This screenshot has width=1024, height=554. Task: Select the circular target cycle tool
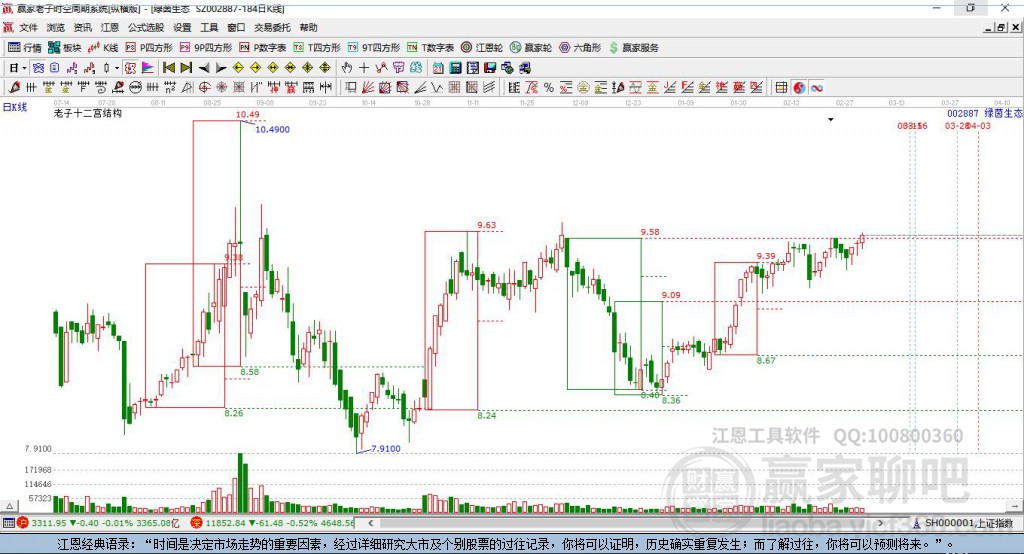(204, 88)
